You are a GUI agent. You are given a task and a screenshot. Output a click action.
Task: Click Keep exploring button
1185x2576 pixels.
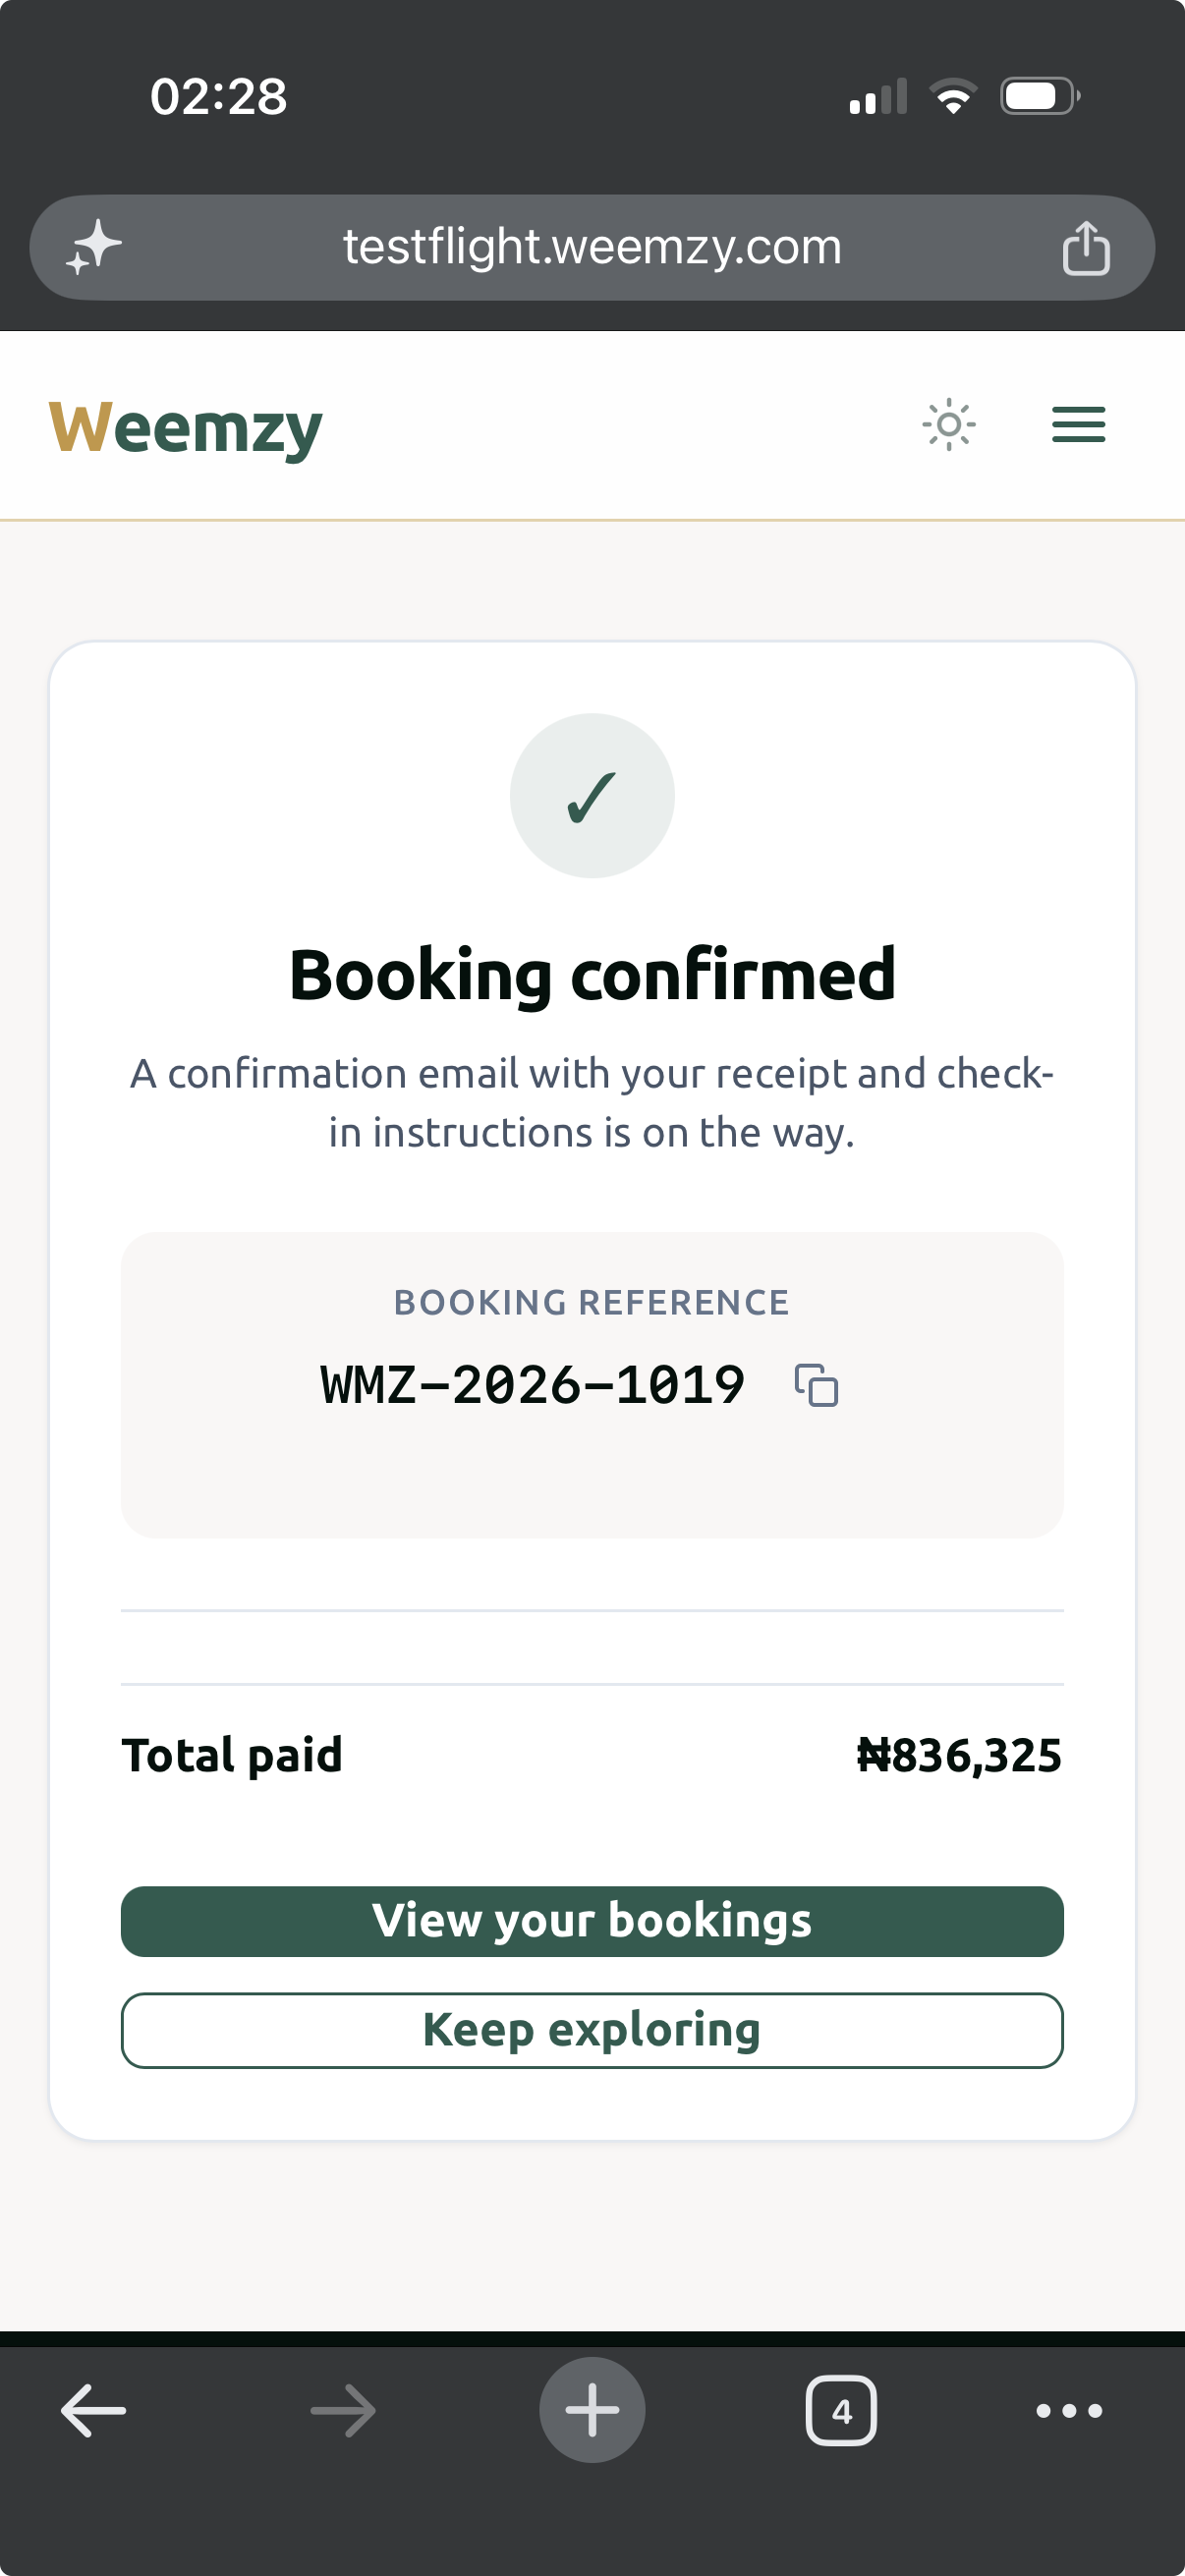coord(592,2030)
